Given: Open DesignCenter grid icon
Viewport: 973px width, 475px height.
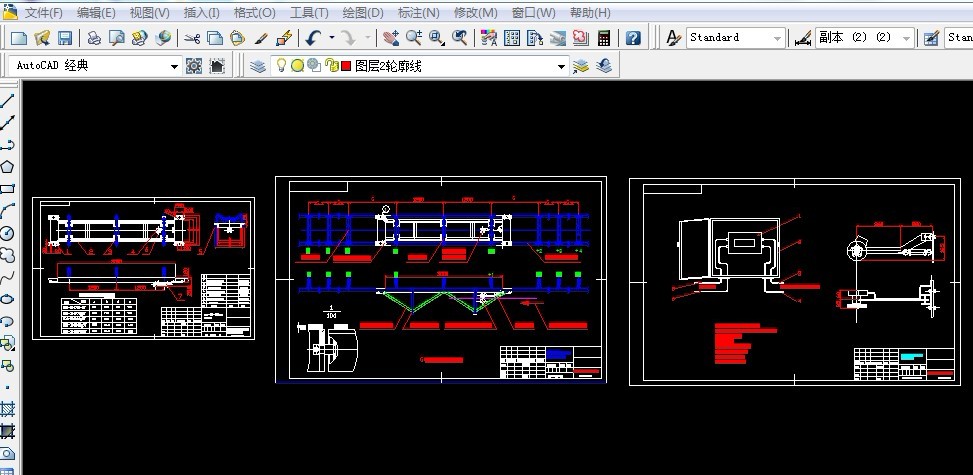Looking at the screenshot, I should 512,38.
